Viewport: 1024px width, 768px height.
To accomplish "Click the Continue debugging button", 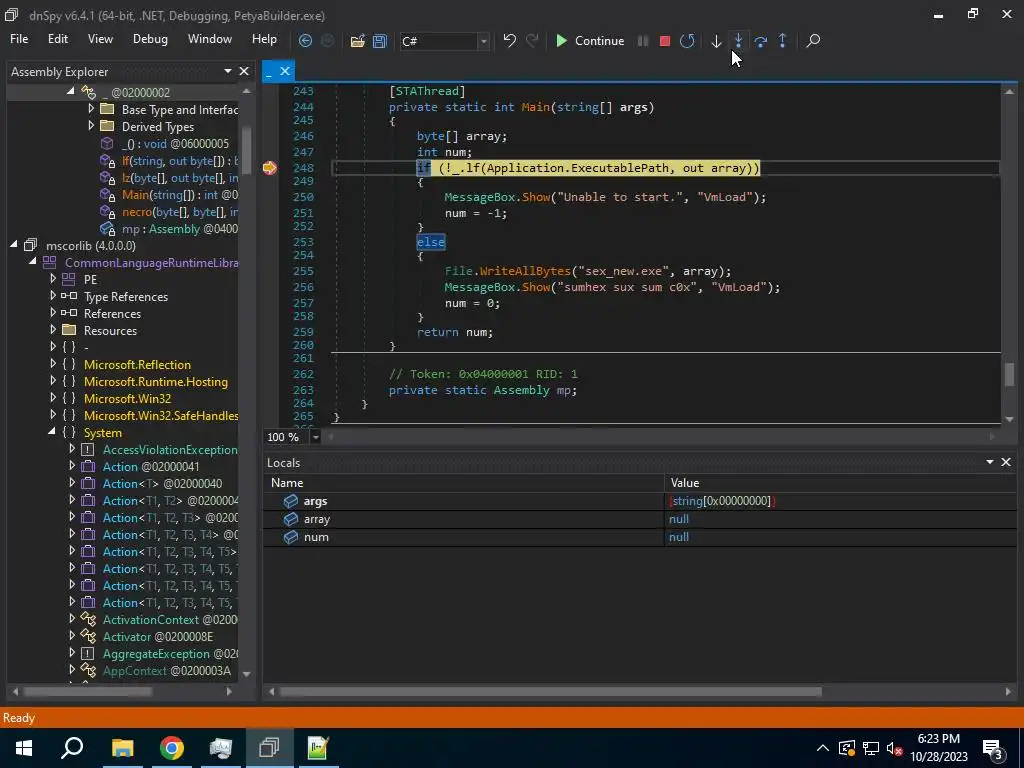I will pyautogui.click(x=589, y=41).
